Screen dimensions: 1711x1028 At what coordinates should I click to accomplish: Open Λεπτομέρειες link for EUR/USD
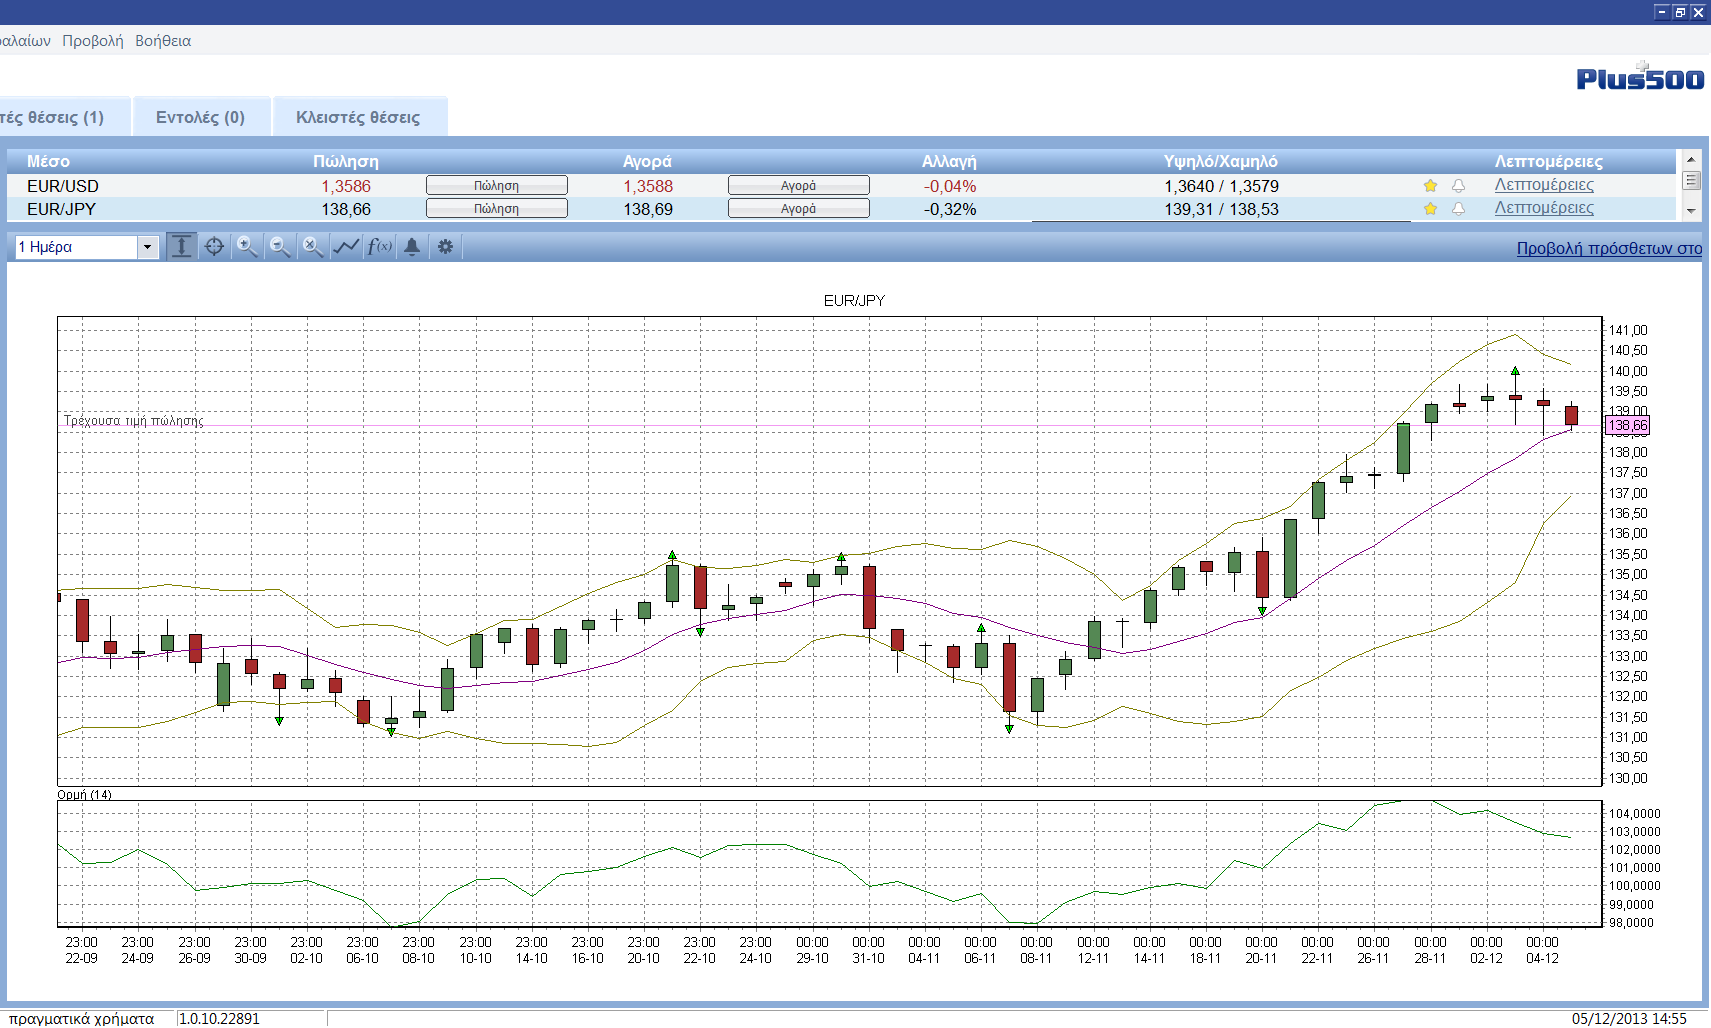(1544, 185)
